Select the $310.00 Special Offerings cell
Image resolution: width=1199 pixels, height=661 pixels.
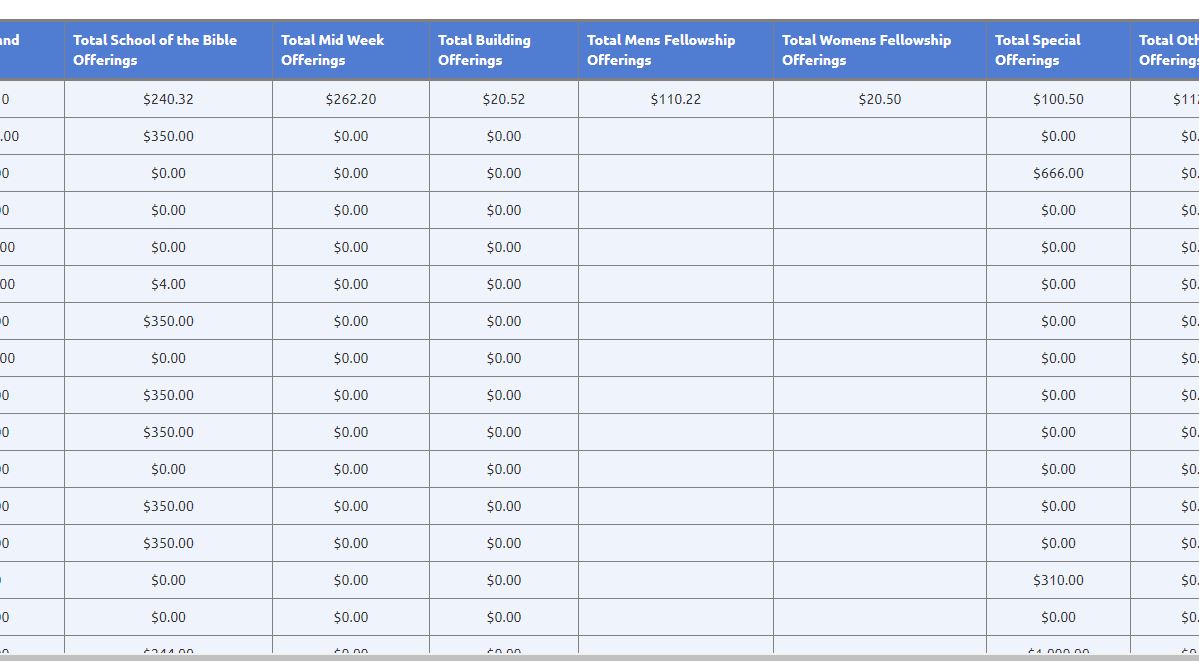tap(1058, 580)
